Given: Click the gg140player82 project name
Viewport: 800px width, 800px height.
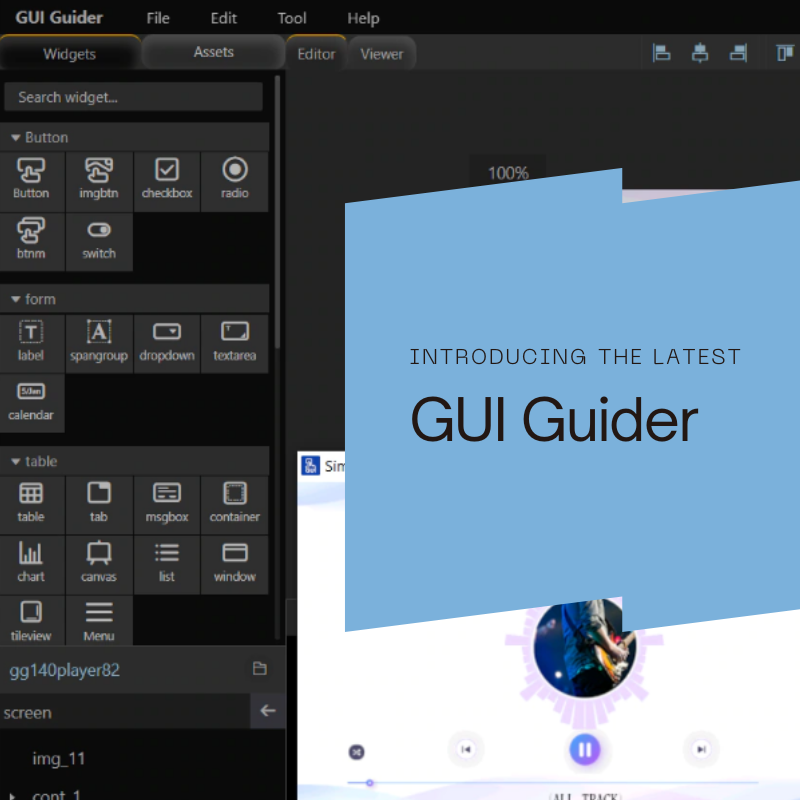Looking at the screenshot, I should point(64,670).
